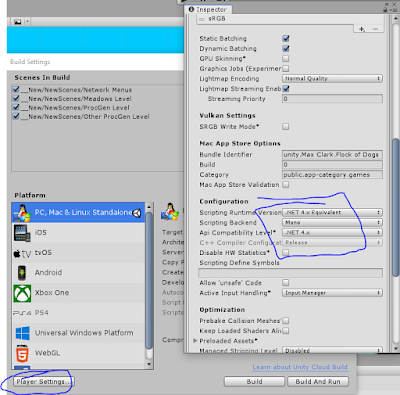Click the PS4 logo icon

pyautogui.click(x=22, y=313)
